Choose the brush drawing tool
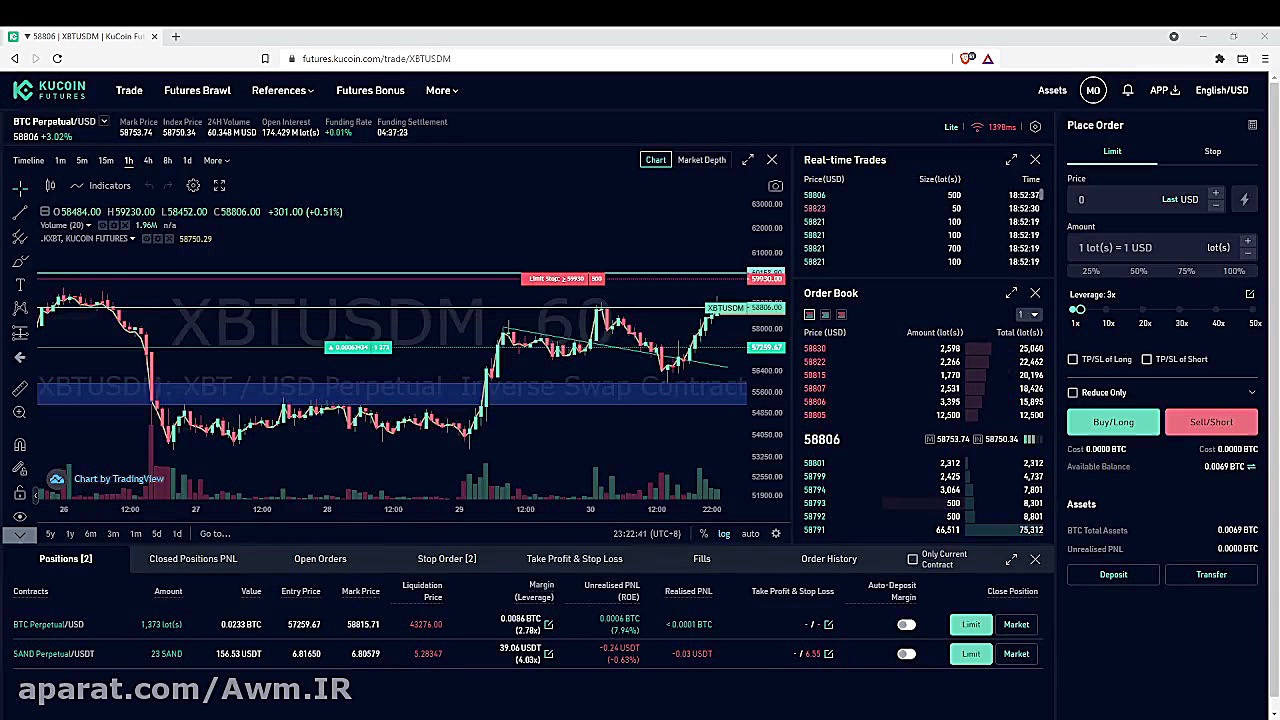Viewport: 1280px width, 720px height. pyautogui.click(x=20, y=261)
